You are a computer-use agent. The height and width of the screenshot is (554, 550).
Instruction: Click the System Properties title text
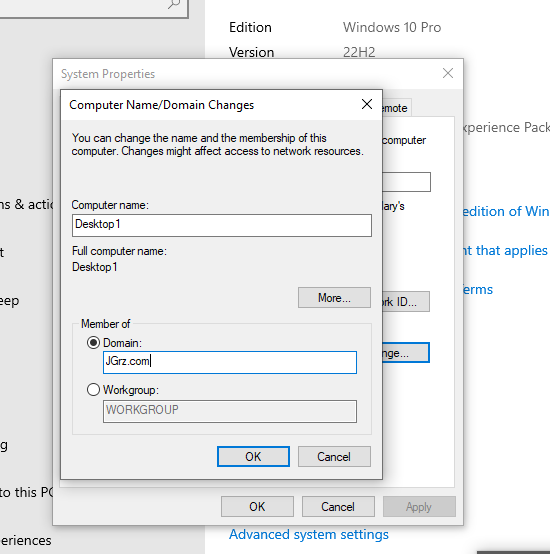coord(108,74)
